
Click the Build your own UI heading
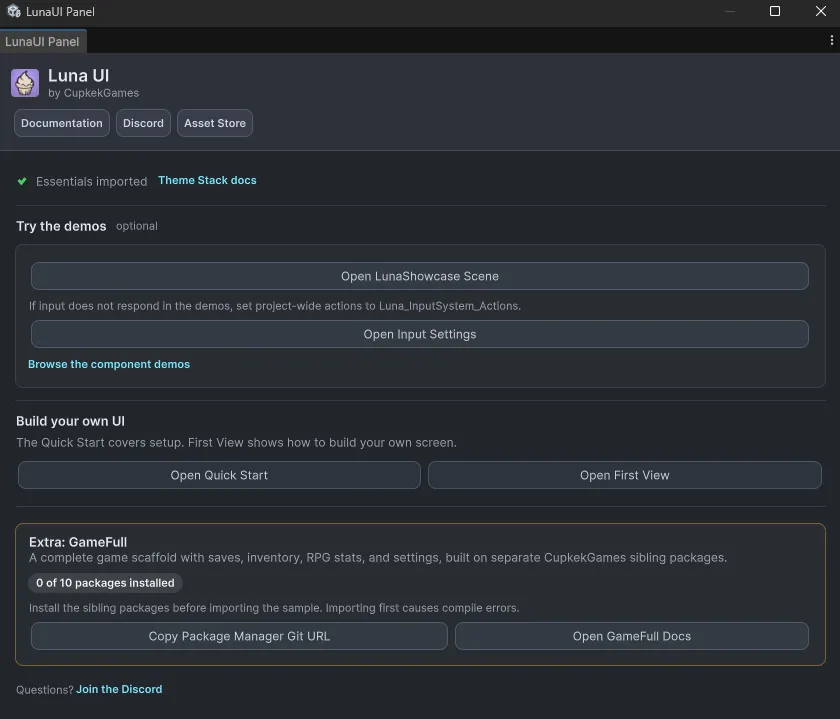70,421
